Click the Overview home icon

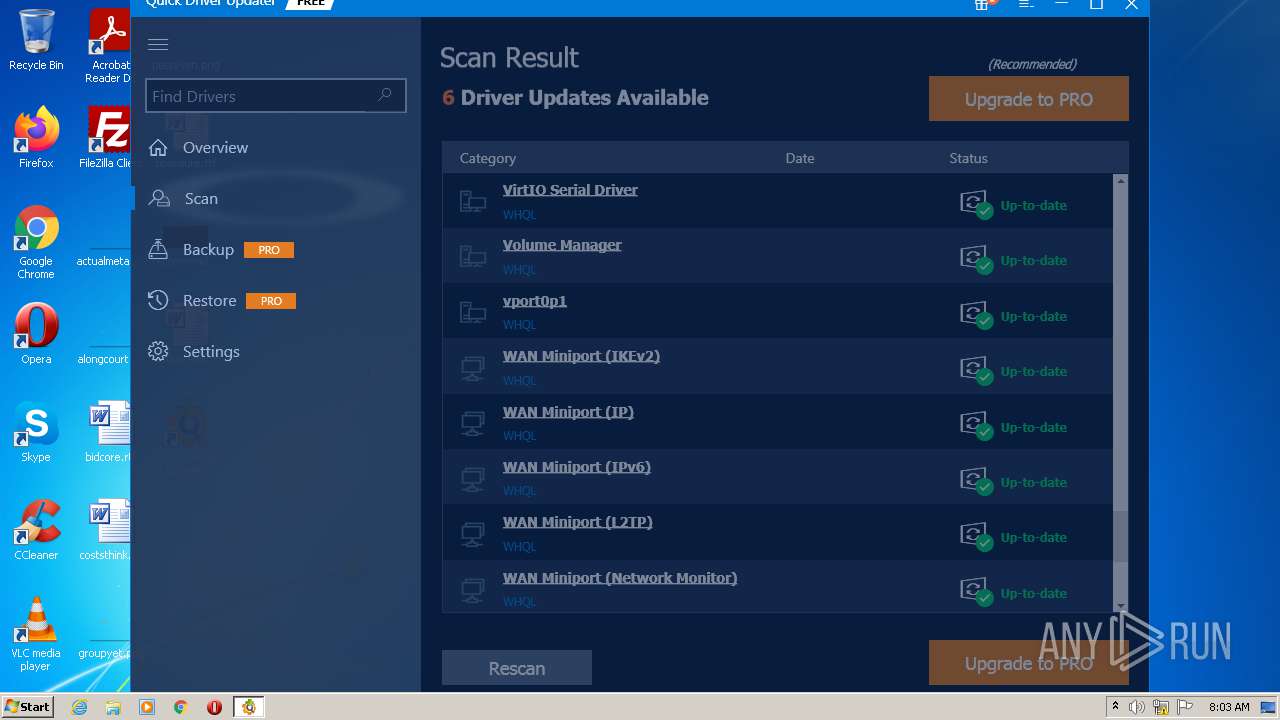click(158, 148)
